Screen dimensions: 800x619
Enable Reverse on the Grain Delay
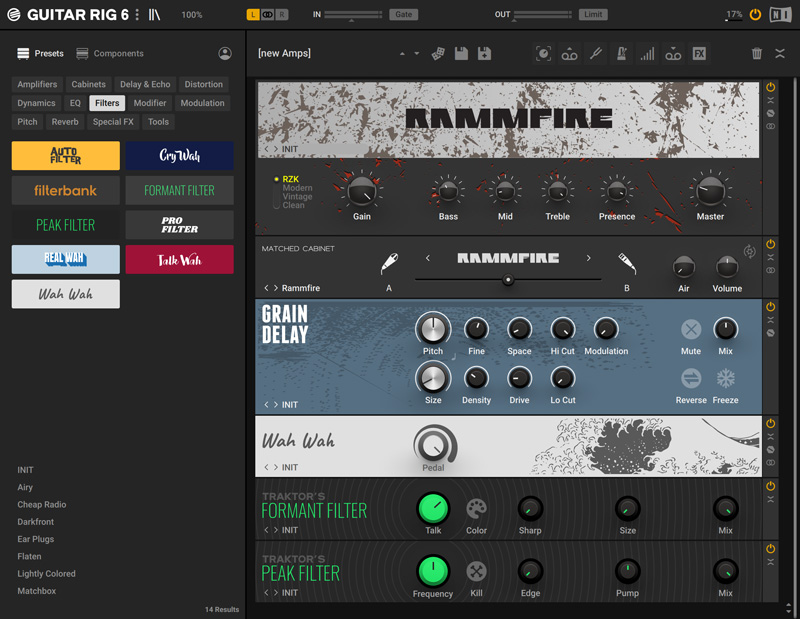(691, 379)
